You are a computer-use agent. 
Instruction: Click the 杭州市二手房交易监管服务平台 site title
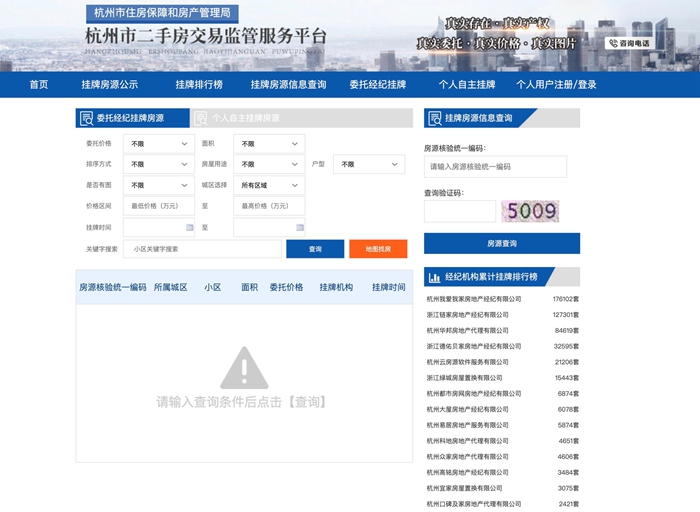tap(206, 36)
